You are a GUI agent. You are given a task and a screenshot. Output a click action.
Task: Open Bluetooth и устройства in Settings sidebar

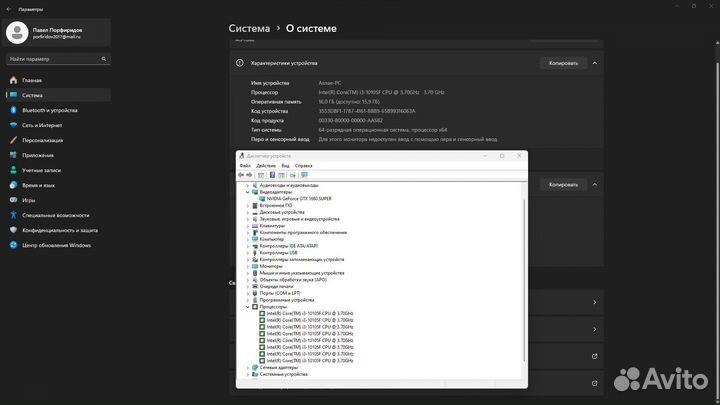pos(49,110)
